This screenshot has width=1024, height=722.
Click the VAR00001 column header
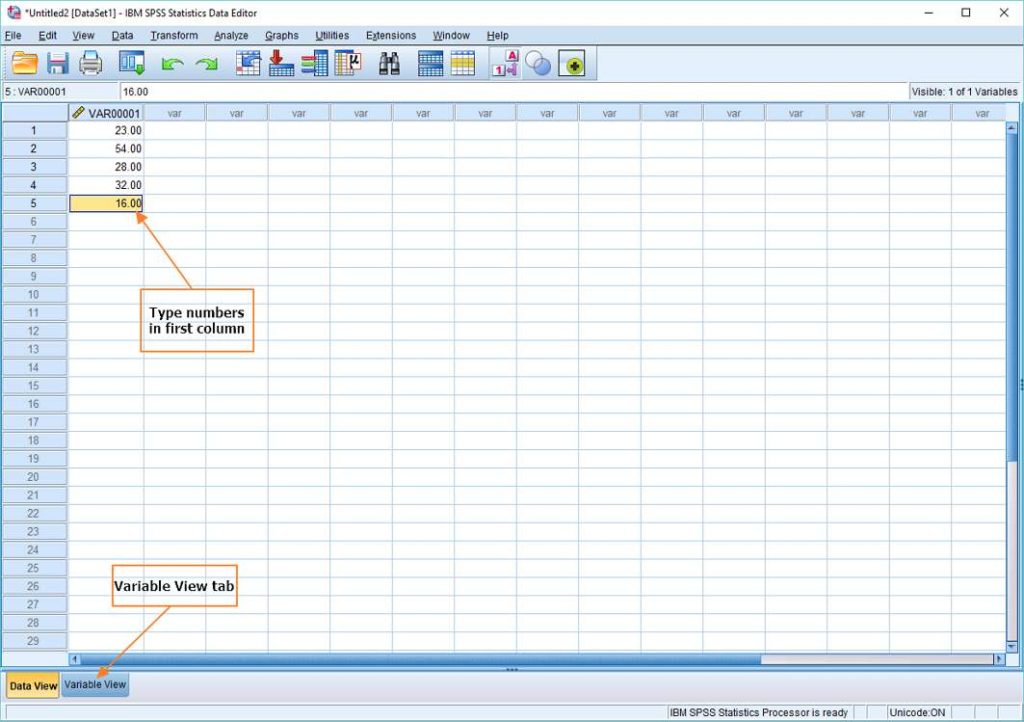tap(105, 112)
